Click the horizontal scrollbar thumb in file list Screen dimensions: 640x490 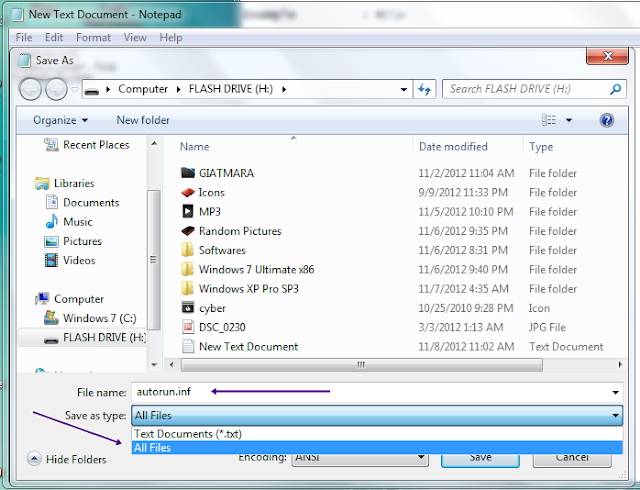click(362, 365)
